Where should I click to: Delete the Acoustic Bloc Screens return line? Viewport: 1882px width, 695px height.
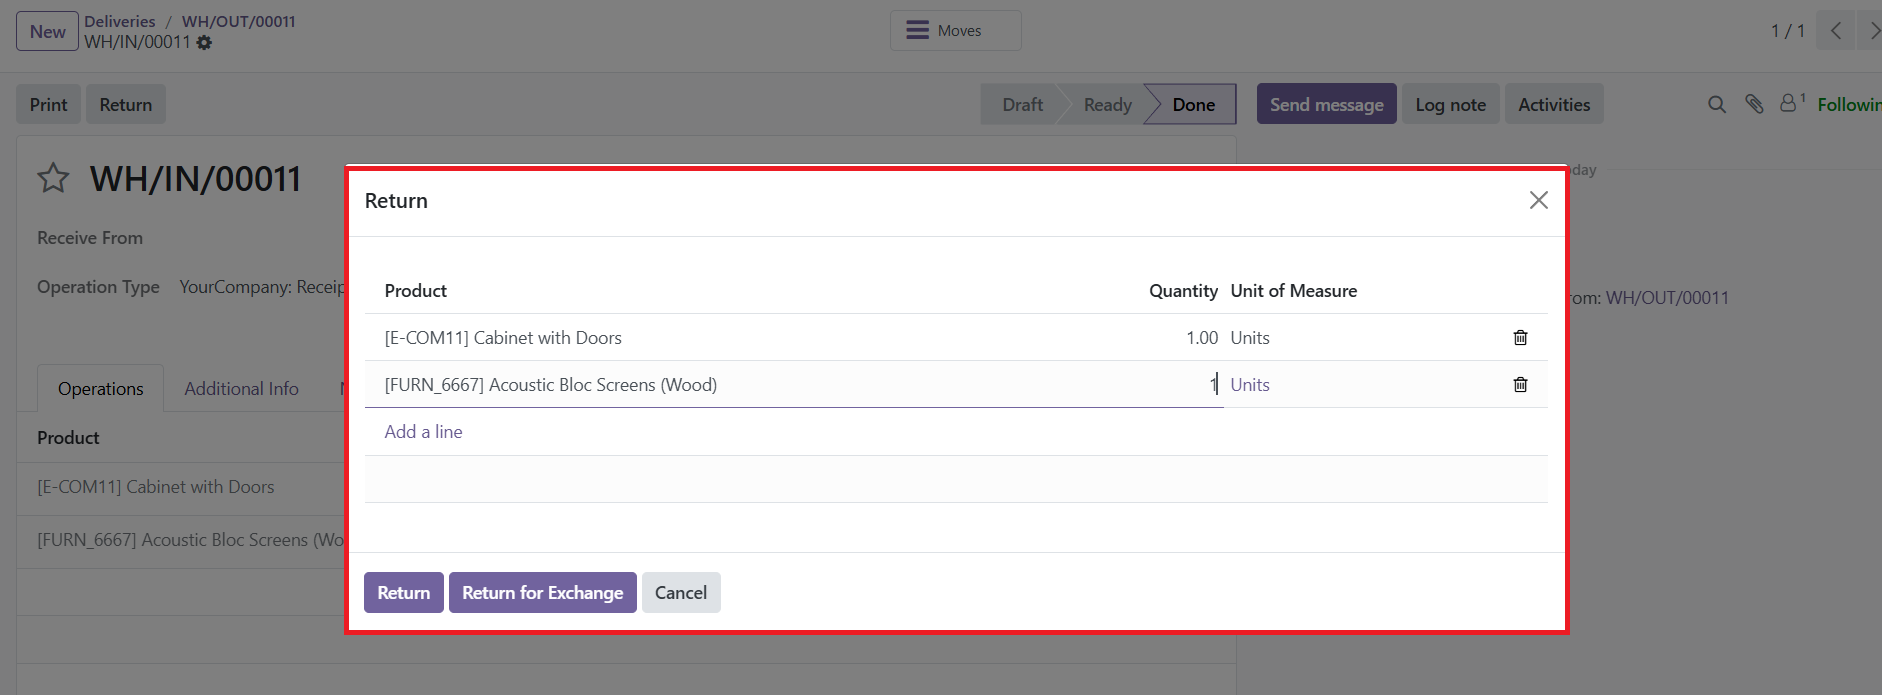coord(1520,384)
